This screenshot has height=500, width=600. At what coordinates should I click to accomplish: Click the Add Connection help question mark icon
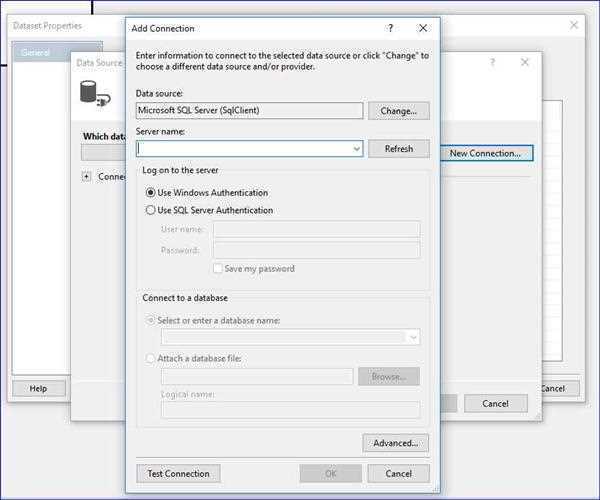click(390, 29)
